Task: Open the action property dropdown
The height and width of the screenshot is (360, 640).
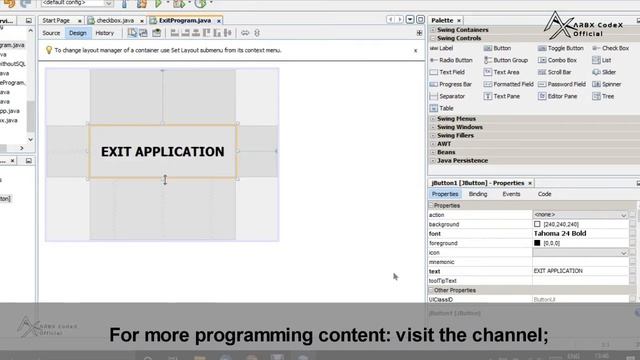Action: [623, 215]
